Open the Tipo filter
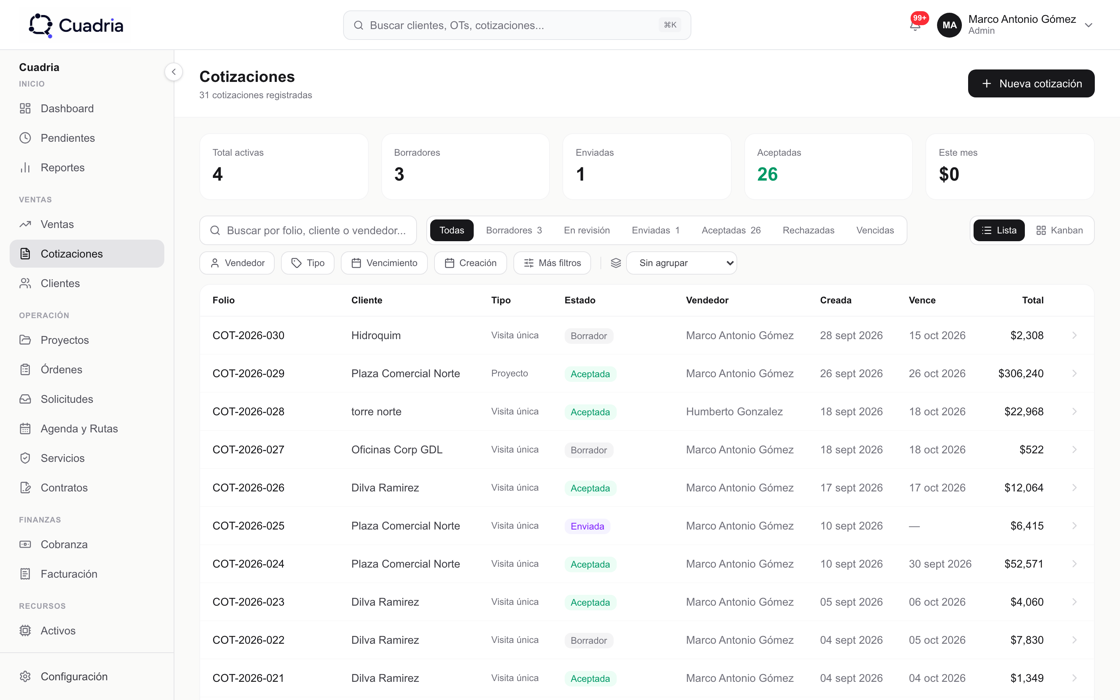 point(308,263)
